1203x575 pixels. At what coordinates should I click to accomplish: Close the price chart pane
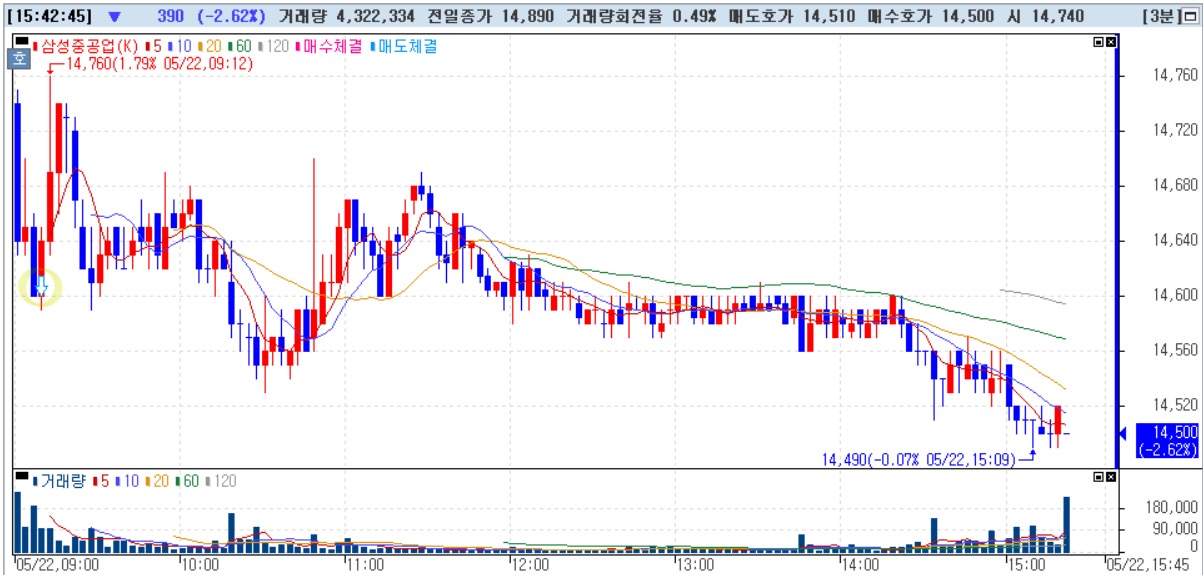pyautogui.click(x=1110, y=42)
